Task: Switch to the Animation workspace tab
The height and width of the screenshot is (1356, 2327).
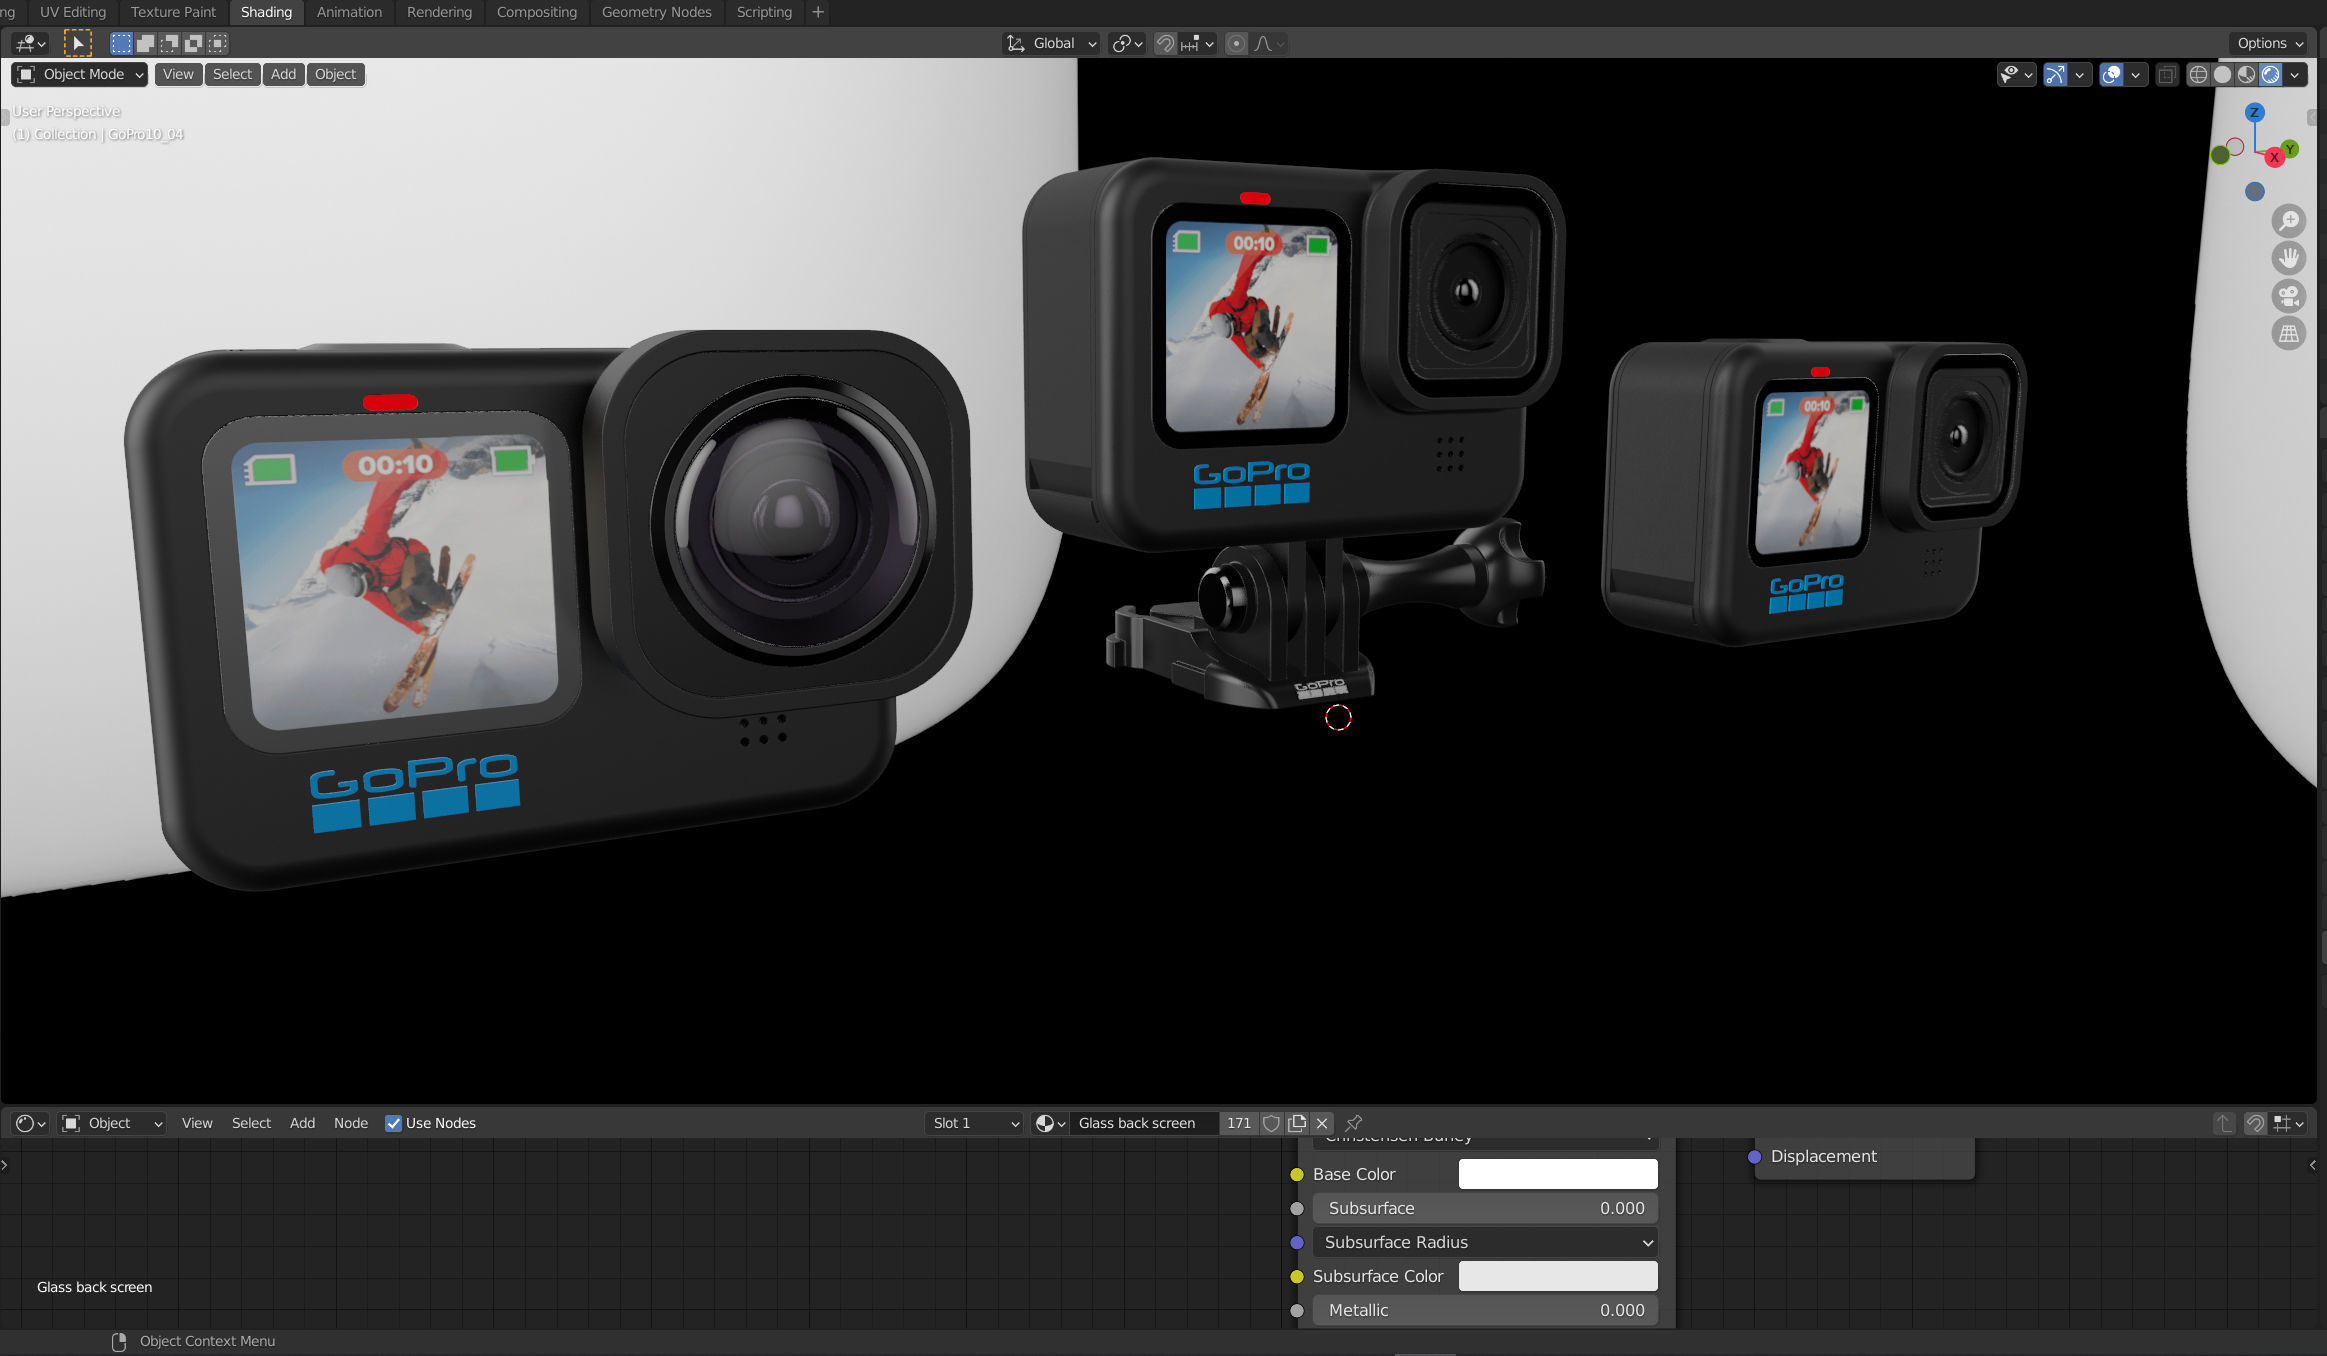Action: [349, 12]
